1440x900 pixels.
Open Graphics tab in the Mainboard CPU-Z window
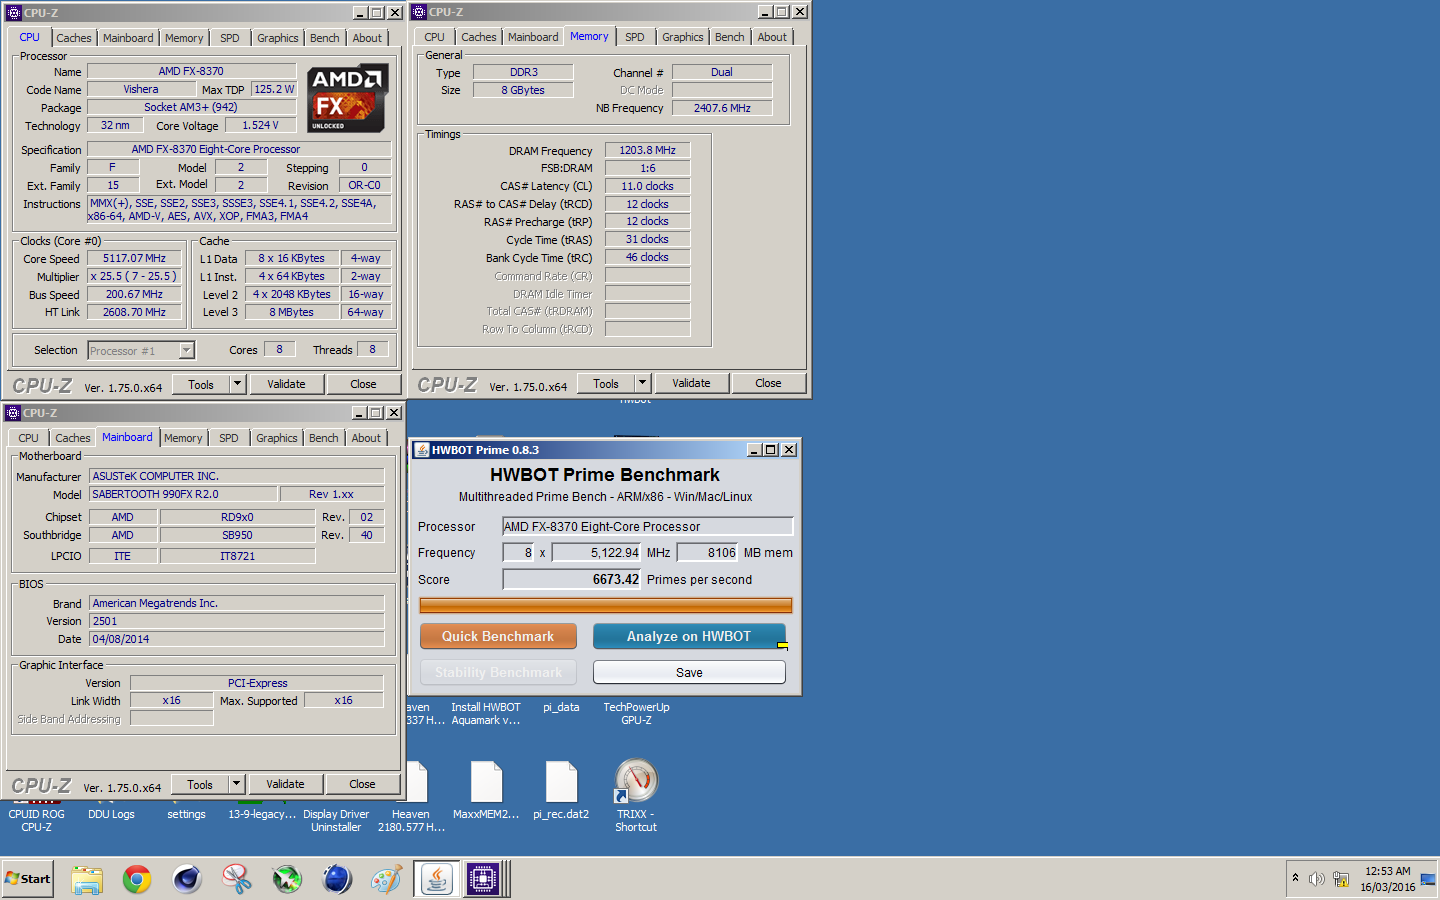(277, 438)
